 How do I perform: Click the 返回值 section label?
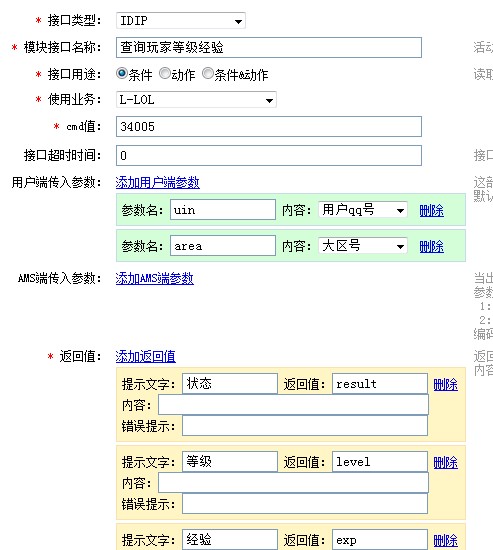(80, 356)
